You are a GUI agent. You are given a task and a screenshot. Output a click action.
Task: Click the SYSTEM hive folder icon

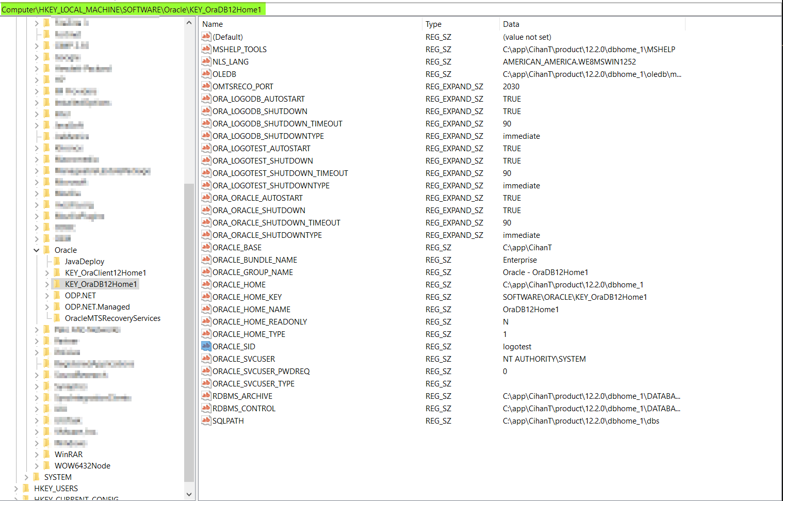36,477
